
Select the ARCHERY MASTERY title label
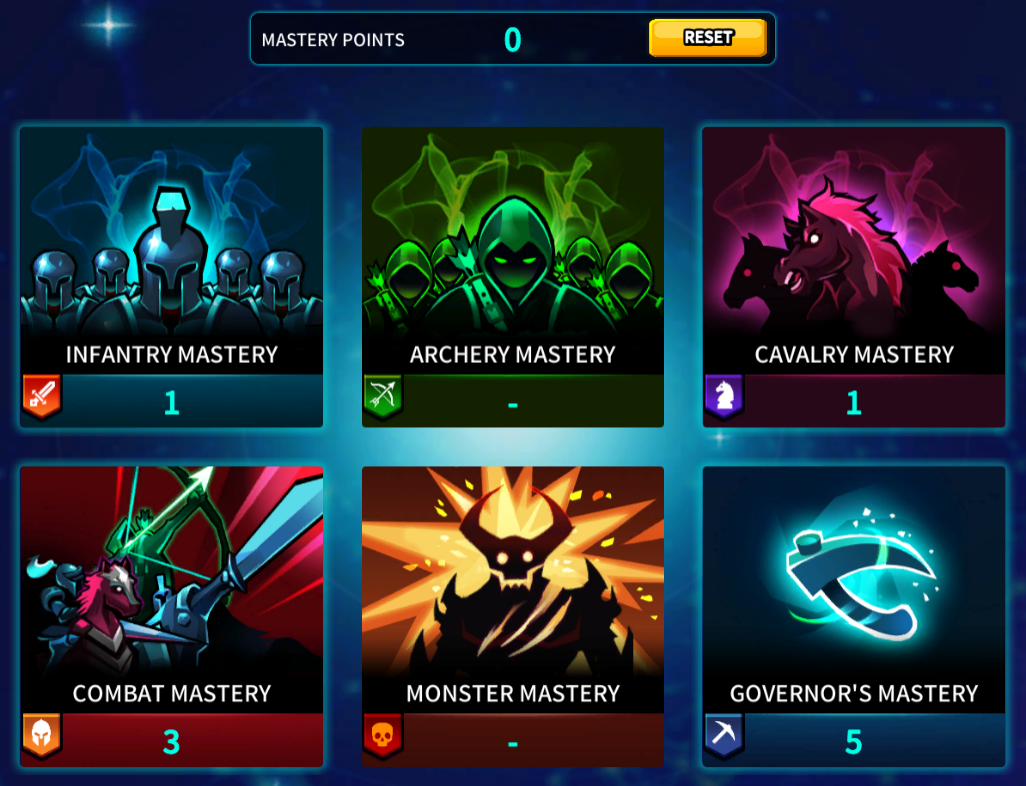[x=513, y=355]
